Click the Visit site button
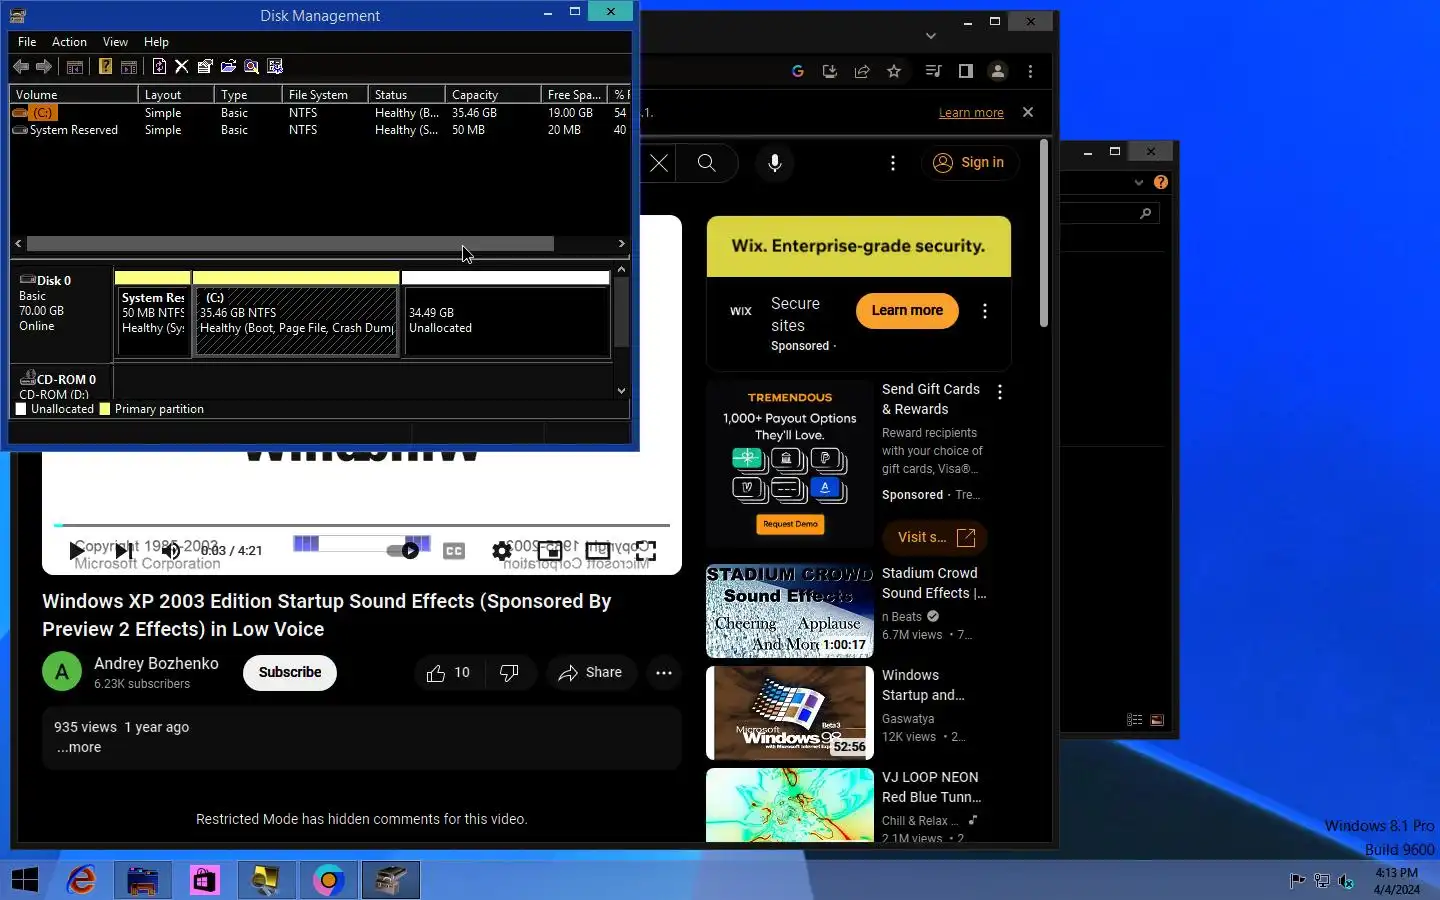 point(936,537)
